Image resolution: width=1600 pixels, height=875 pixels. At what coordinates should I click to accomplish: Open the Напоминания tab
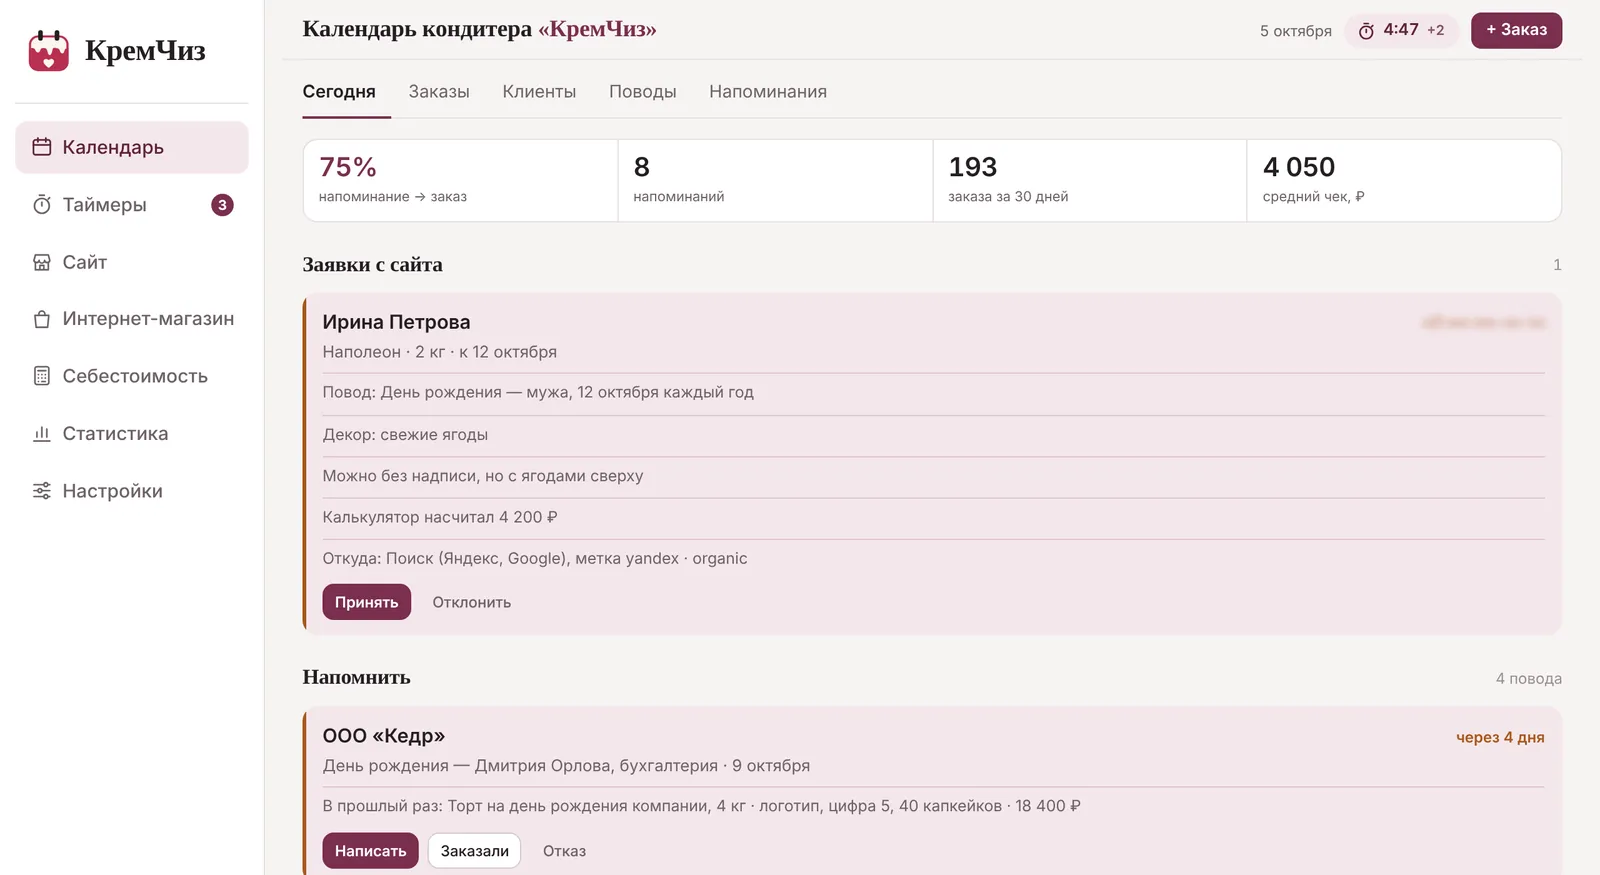(768, 92)
